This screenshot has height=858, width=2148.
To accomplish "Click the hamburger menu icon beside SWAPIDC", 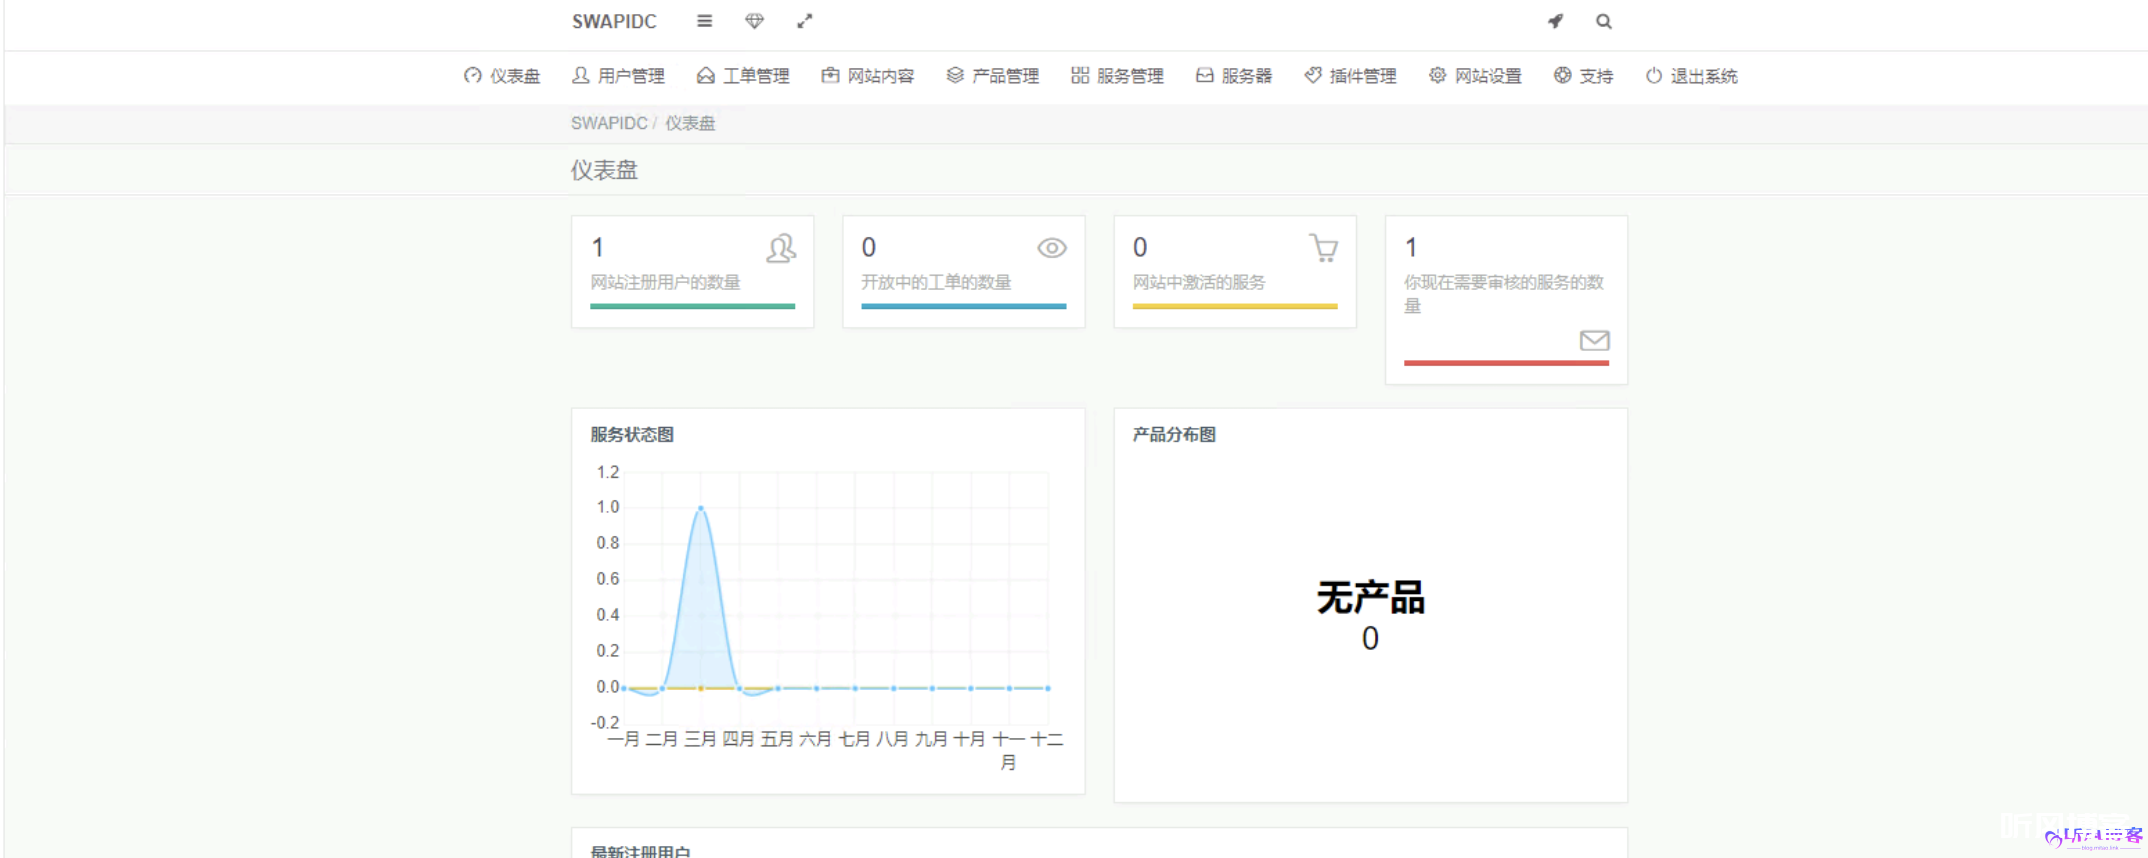I will pyautogui.click(x=704, y=21).
